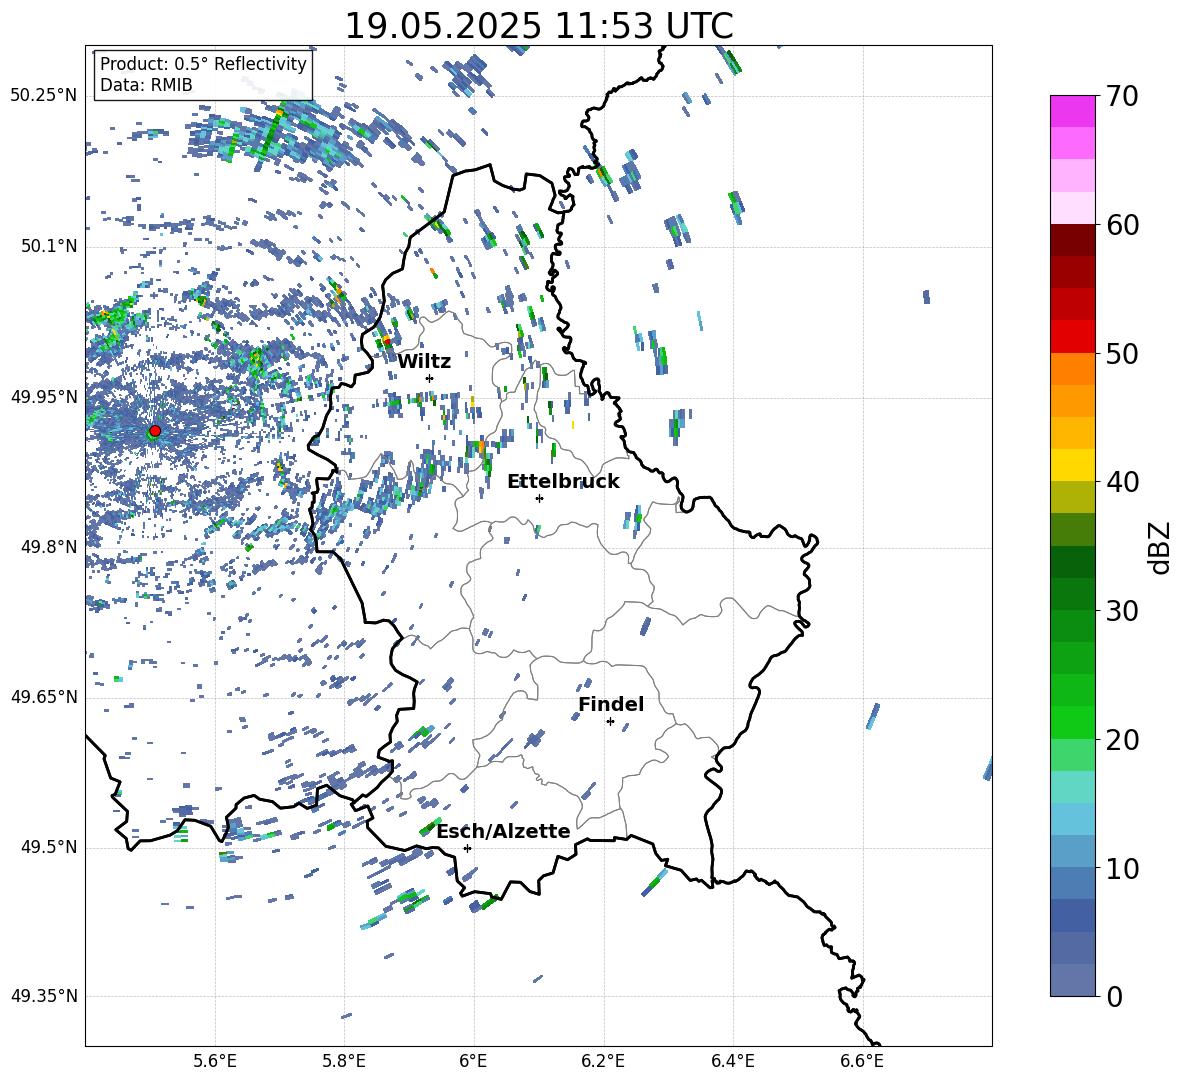This screenshot has height=1081, width=1184.
Task: Click the 20 dBZ colorbar tick label
Action: (1122, 740)
